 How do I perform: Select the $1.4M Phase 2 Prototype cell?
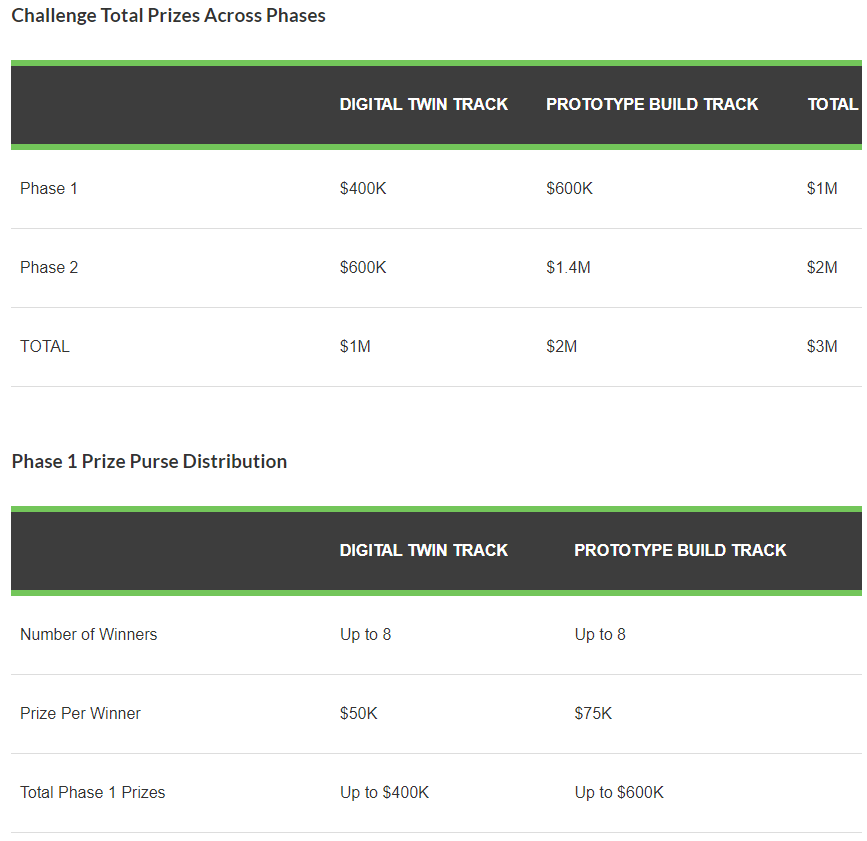tap(568, 268)
